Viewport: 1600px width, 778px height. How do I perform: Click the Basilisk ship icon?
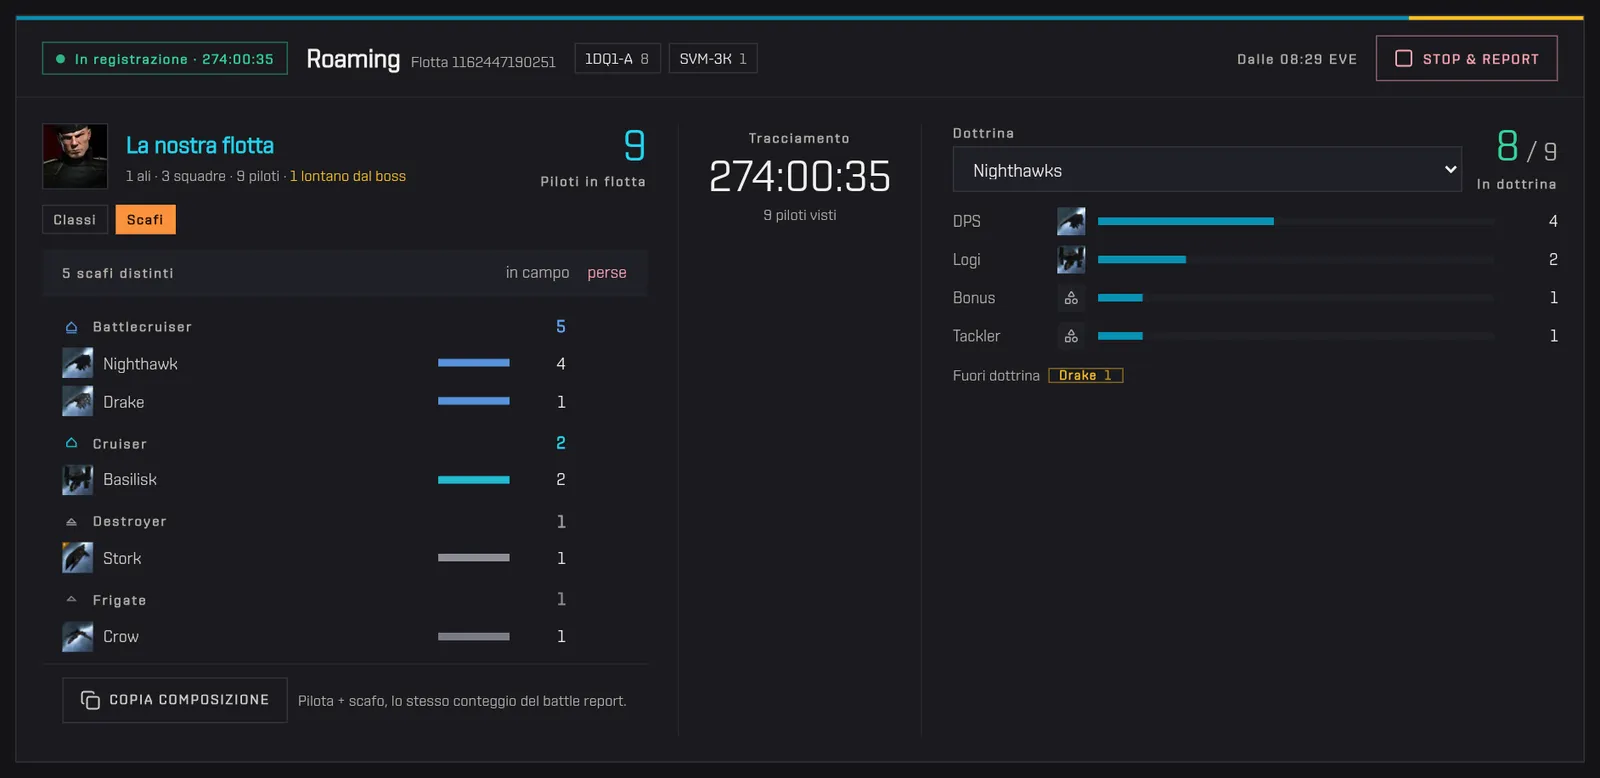point(77,480)
